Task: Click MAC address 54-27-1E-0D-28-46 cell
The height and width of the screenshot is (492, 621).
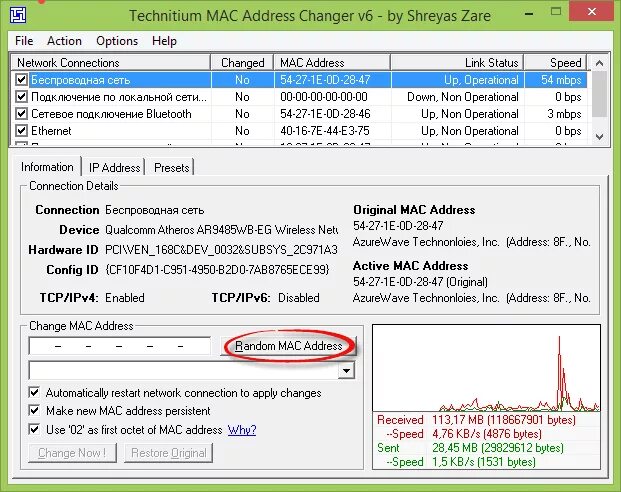Action: (x=325, y=114)
